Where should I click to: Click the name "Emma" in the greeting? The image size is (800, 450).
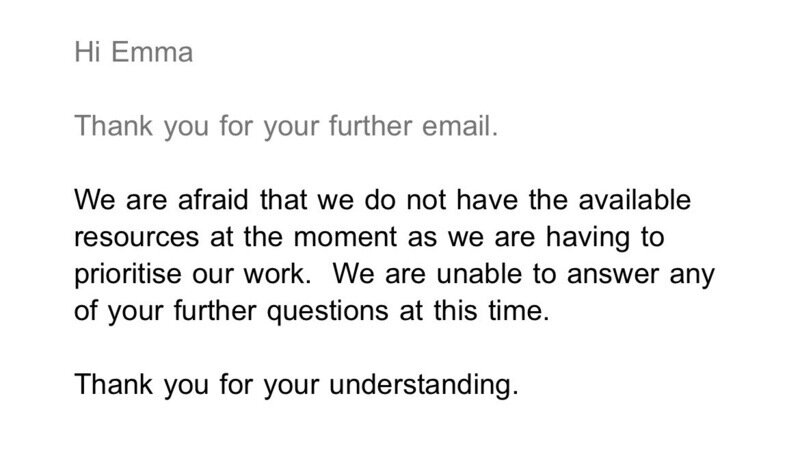coord(151,52)
